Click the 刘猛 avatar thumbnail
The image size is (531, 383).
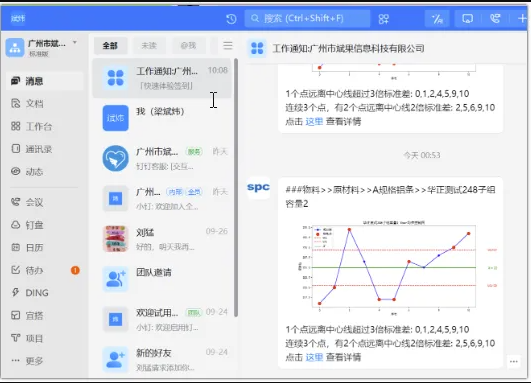[115, 239]
